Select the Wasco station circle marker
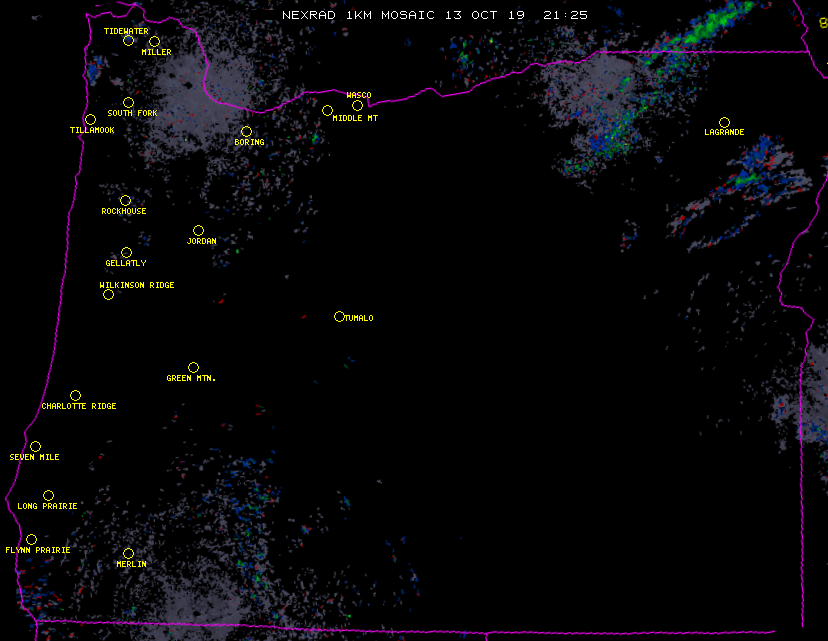 coord(357,105)
